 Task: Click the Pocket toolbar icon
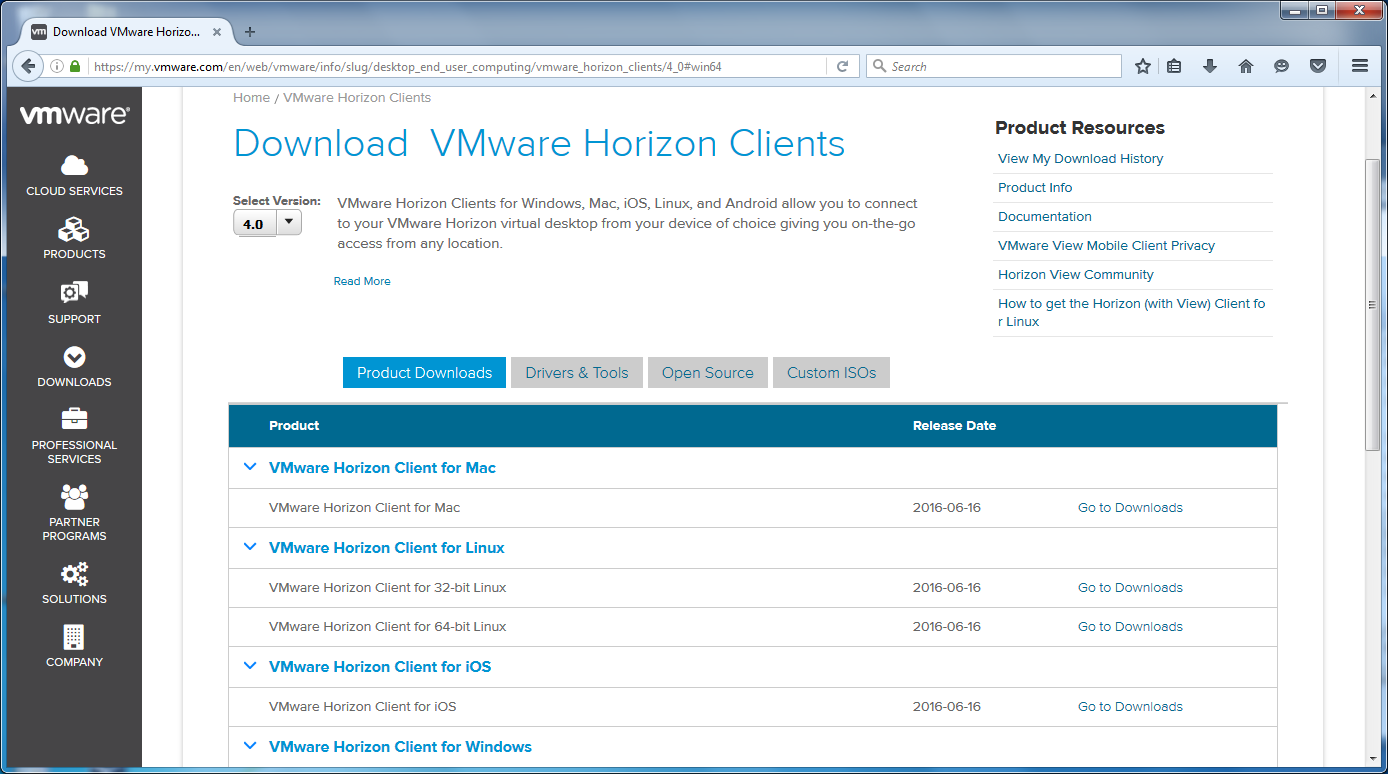point(1318,66)
